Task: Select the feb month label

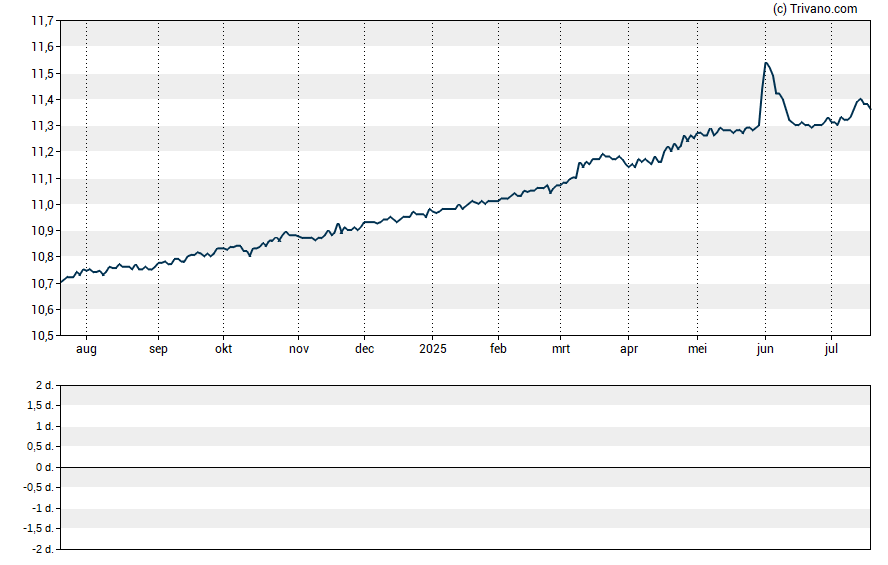Action: (x=498, y=349)
